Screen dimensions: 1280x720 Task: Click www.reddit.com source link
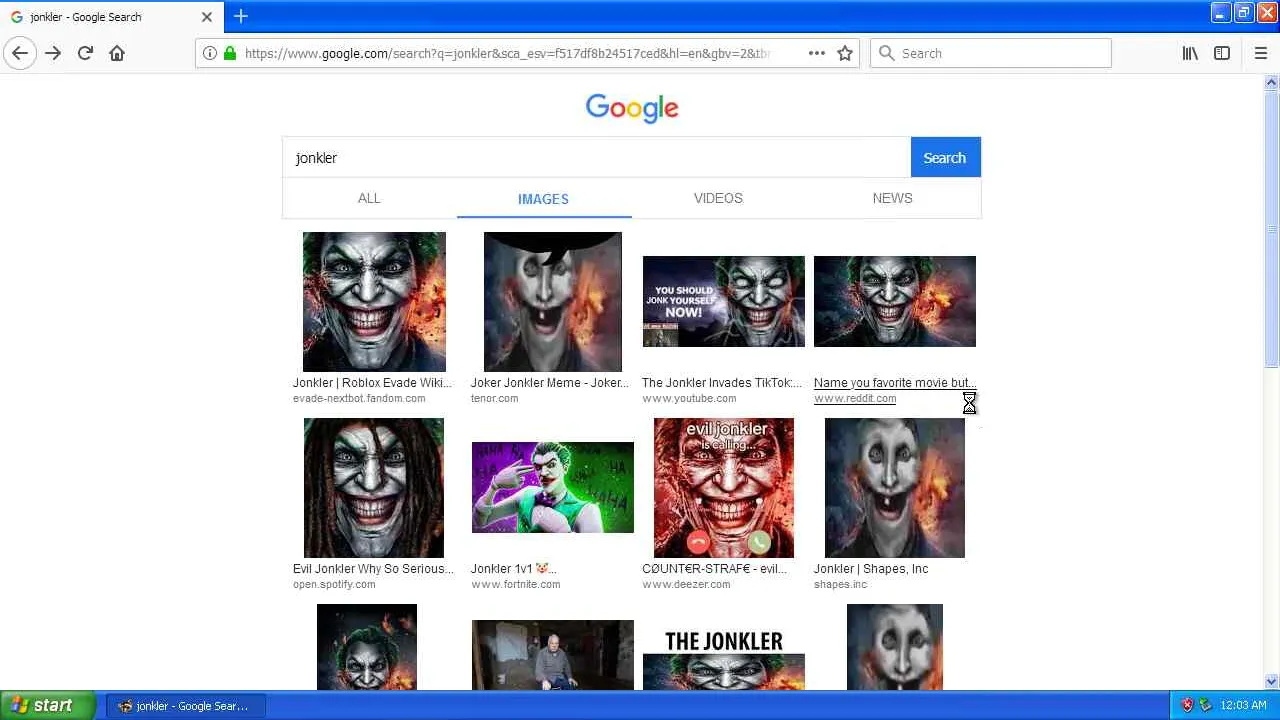(855, 398)
